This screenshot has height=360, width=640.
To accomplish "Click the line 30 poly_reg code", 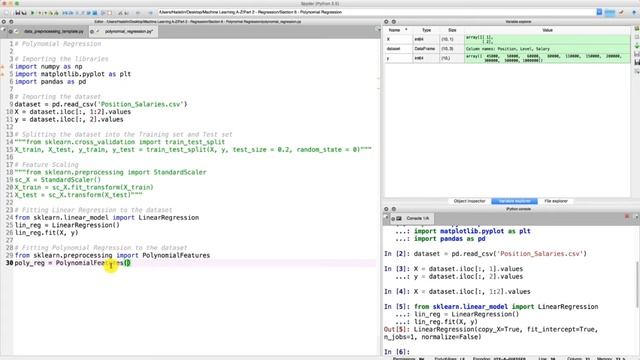I will (72, 263).
